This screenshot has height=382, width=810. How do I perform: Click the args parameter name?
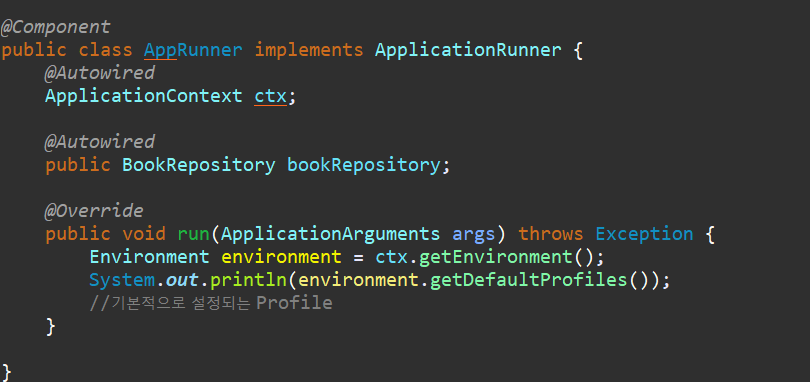pyautogui.click(x=474, y=235)
